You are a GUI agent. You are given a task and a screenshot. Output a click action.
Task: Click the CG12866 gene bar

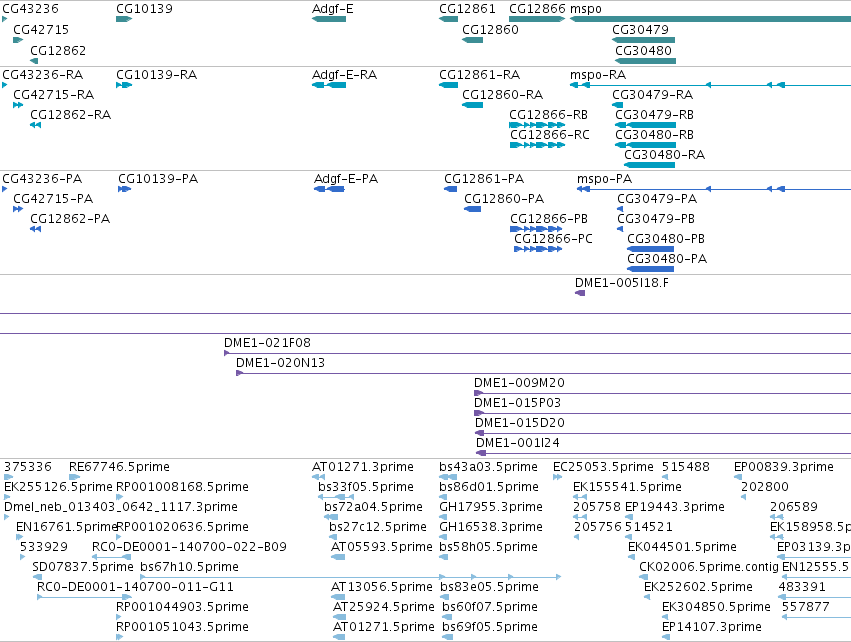pos(537,19)
